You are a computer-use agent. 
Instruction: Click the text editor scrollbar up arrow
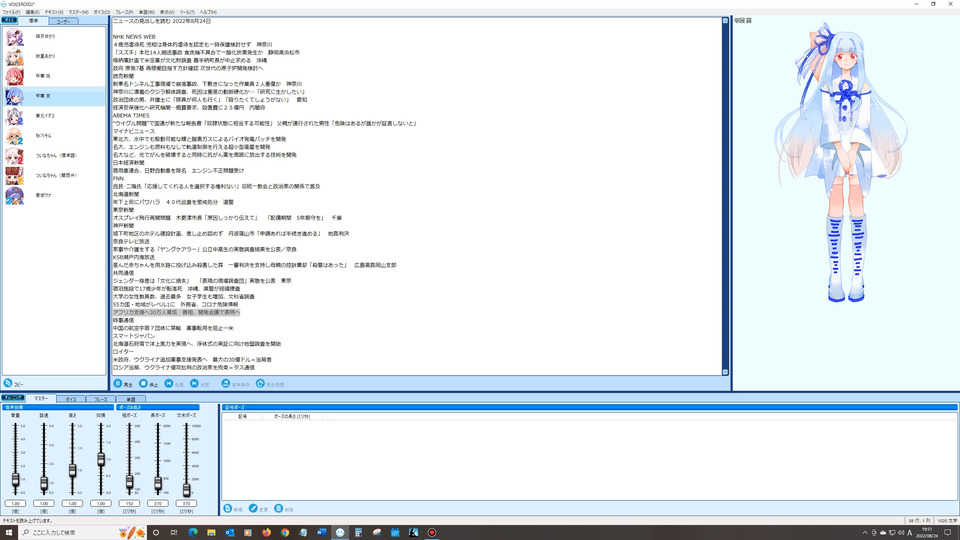coord(726,21)
